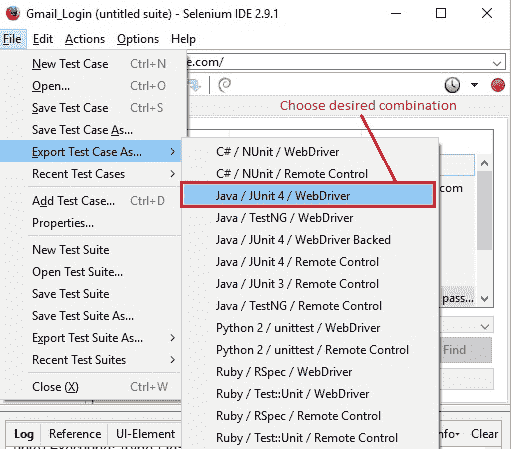This screenshot has width=511, height=449.
Task: Click scrollbar down arrow in command table
Action: (x=484, y=299)
